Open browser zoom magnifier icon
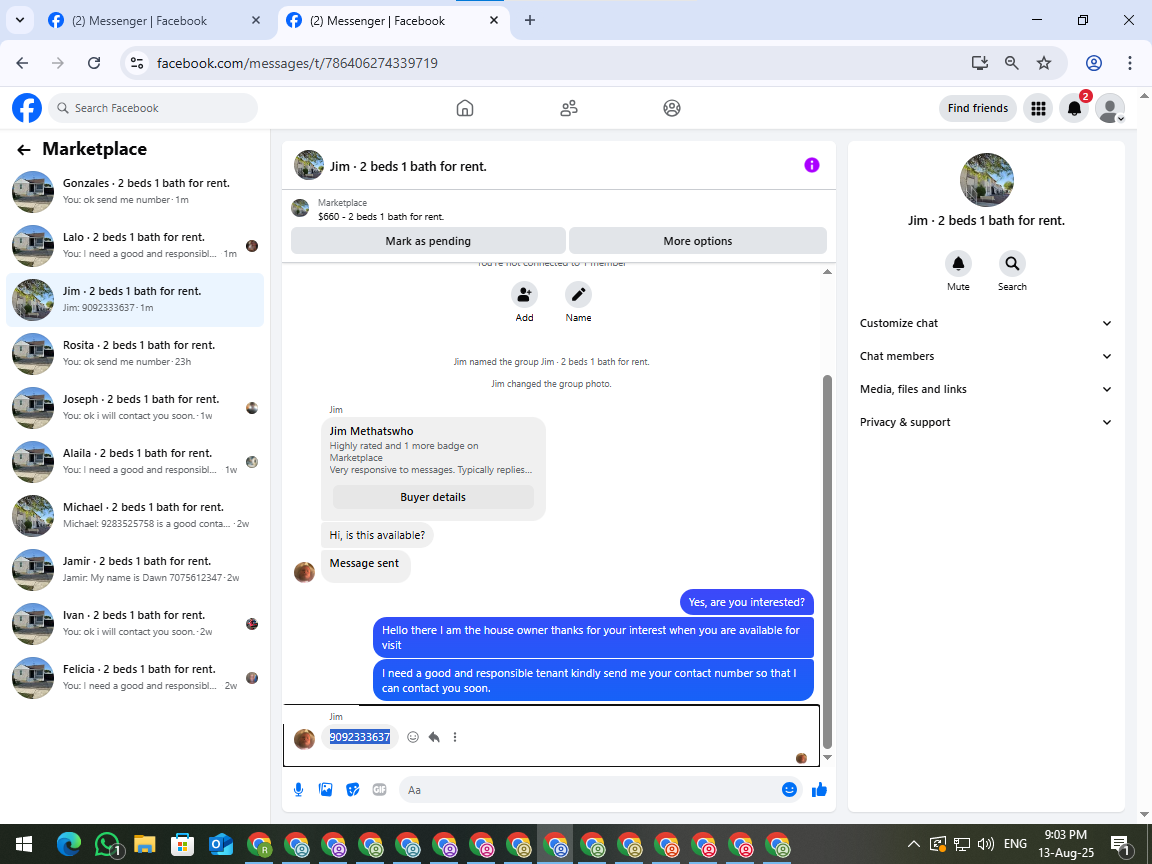1152x864 pixels. point(1012,63)
